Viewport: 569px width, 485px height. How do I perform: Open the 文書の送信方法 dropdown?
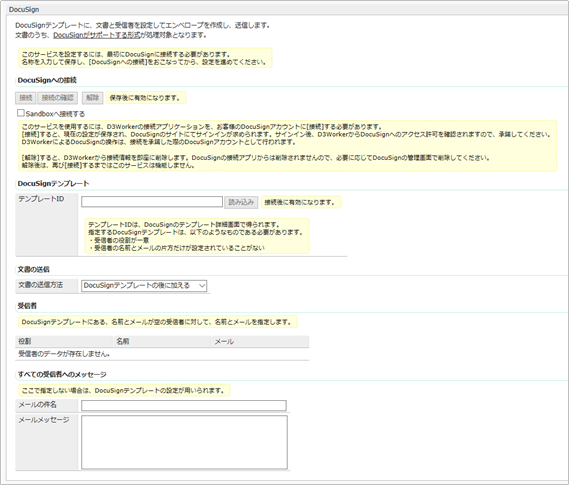[144, 286]
